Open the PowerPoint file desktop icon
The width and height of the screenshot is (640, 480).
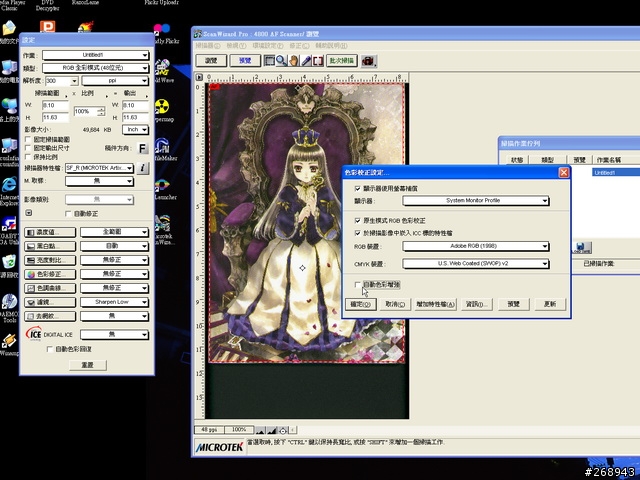(47, 27)
